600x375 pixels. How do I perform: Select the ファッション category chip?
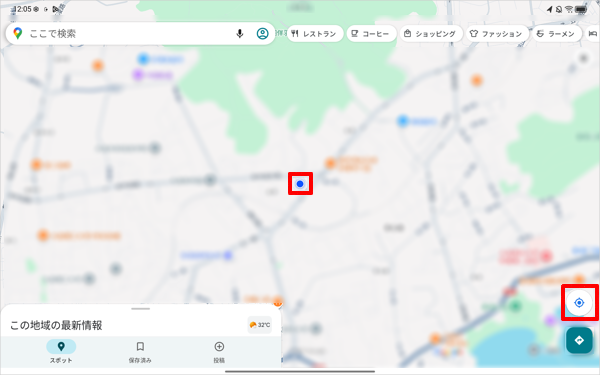(x=496, y=34)
